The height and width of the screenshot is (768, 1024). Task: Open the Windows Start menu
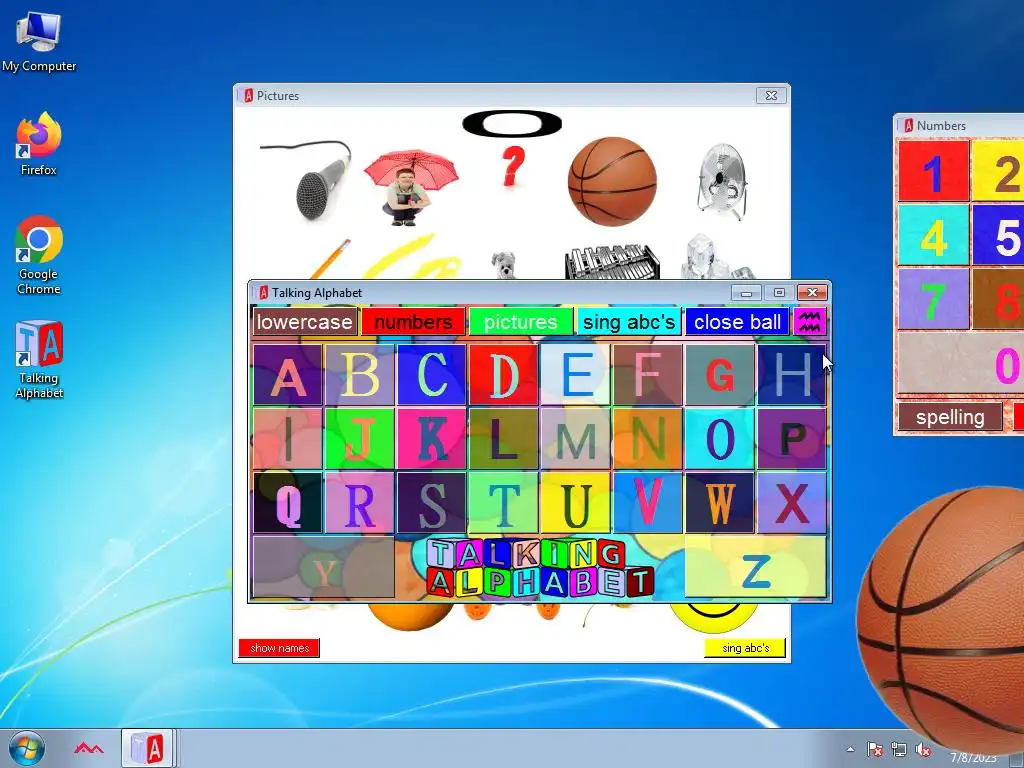27,748
